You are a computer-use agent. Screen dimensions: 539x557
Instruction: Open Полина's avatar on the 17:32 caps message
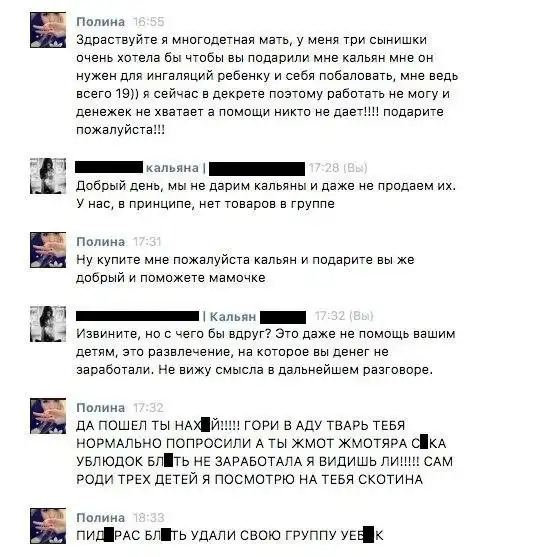pos(48,416)
